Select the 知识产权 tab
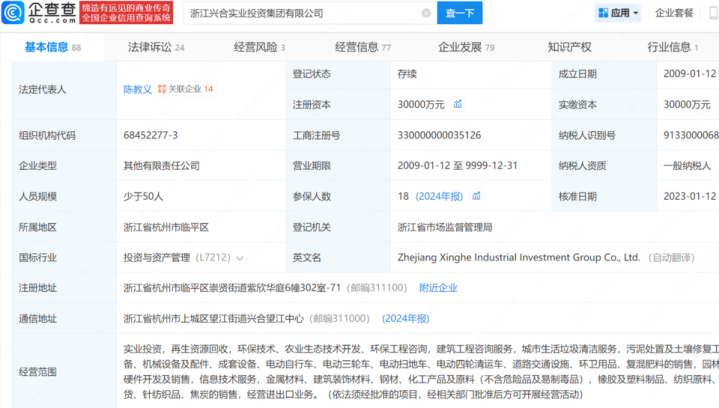The height and width of the screenshot is (408, 719). [x=570, y=47]
